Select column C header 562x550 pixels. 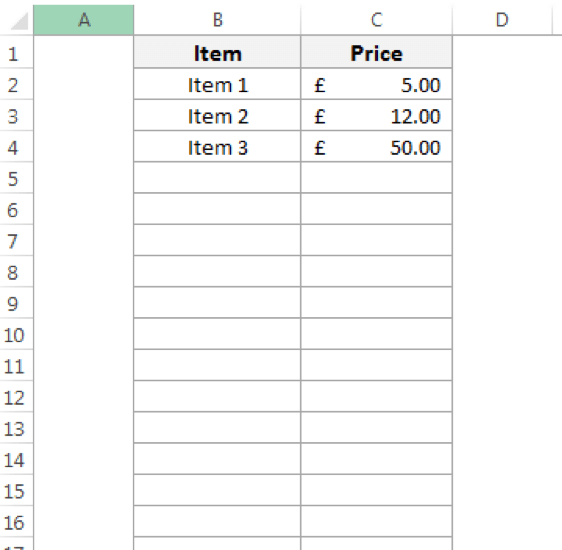(376, 20)
